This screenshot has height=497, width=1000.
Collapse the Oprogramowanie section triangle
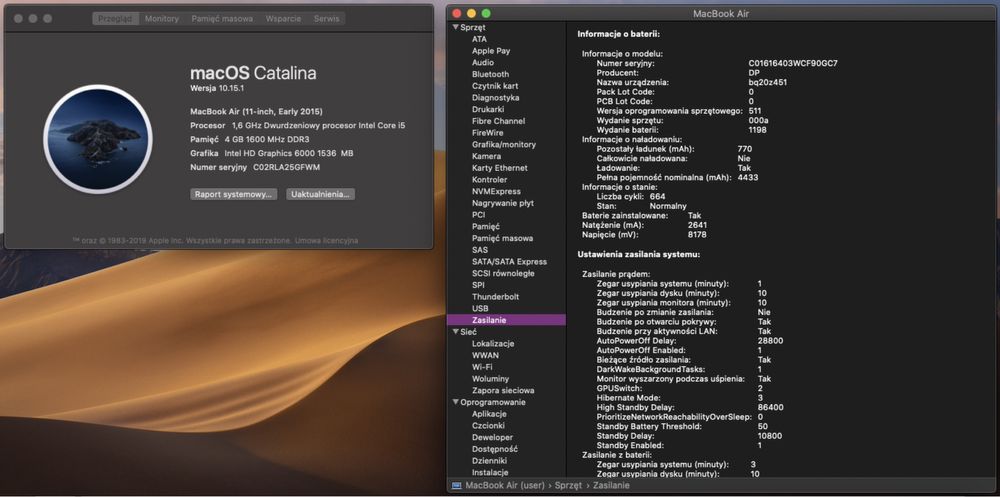(455, 402)
